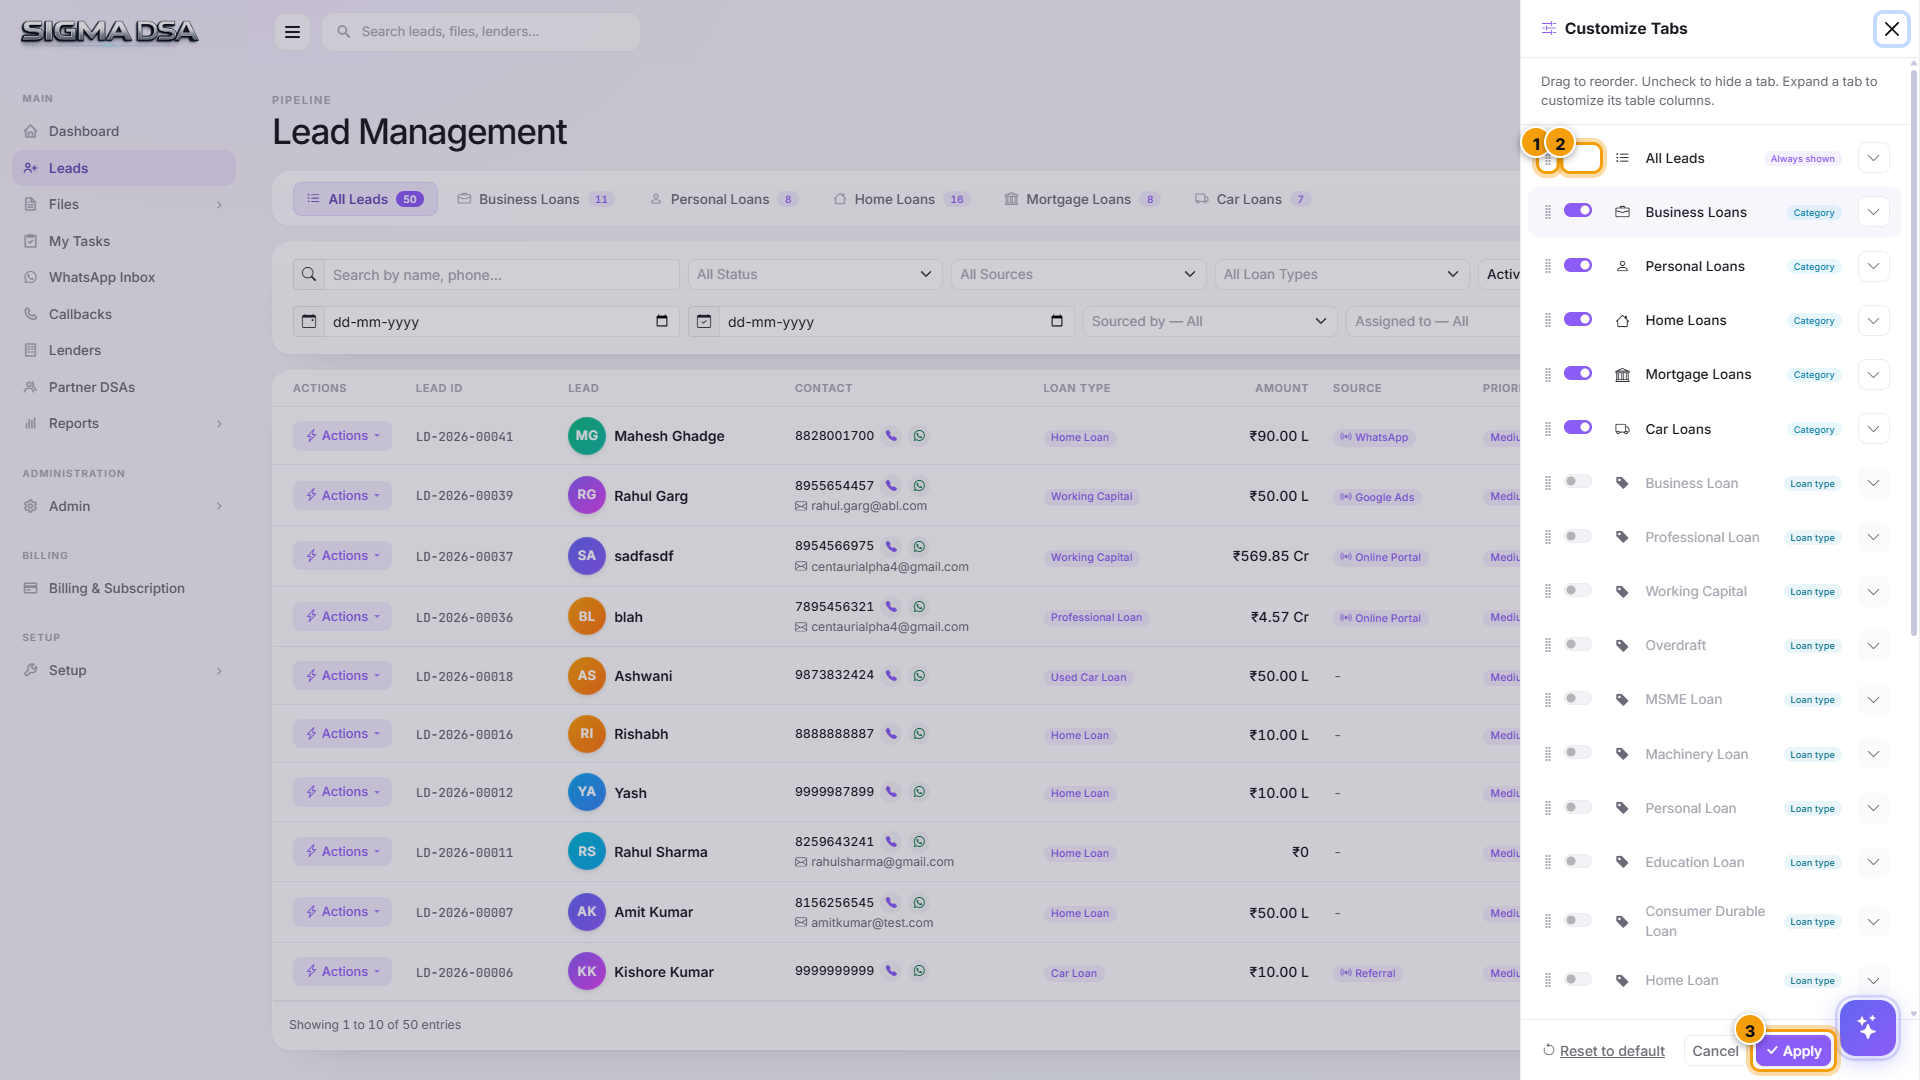Click the search icon in lead filter
This screenshot has width=1920, height=1080.
pos(309,275)
